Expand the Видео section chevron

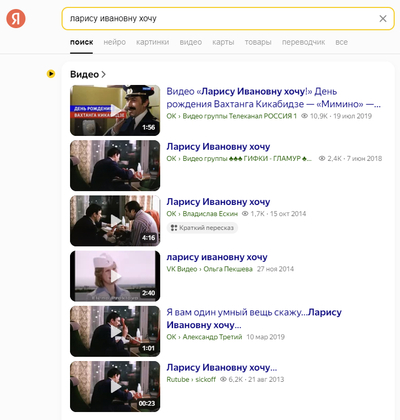coord(103,74)
